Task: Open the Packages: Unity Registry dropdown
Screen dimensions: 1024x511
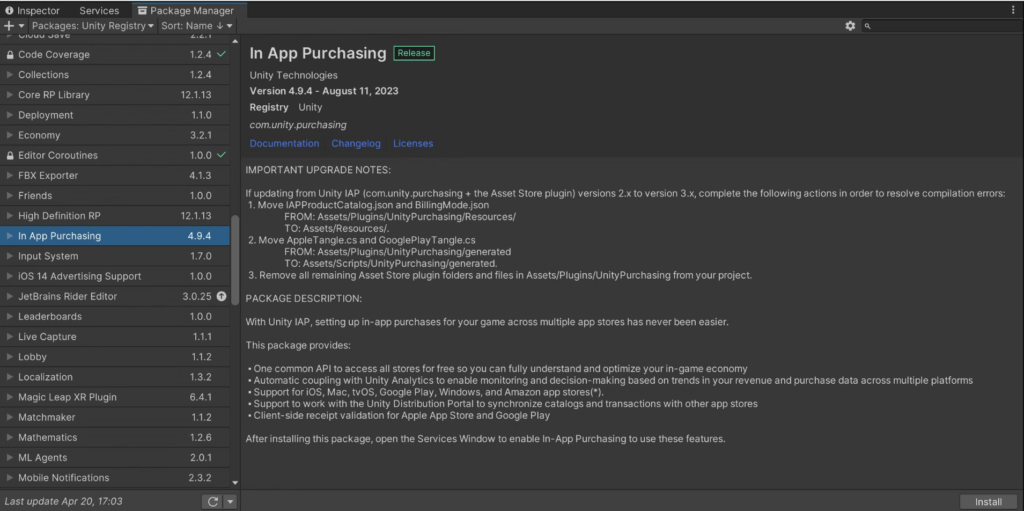Action: click(x=93, y=25)
